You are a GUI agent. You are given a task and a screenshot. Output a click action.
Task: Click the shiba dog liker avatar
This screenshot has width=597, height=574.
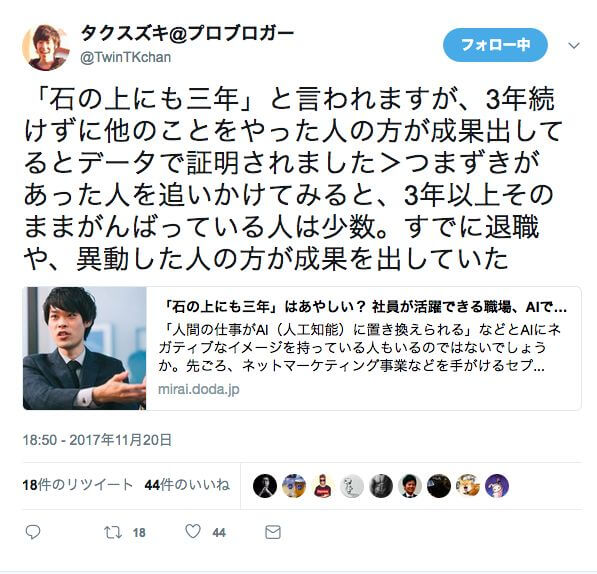click(468, 486)
